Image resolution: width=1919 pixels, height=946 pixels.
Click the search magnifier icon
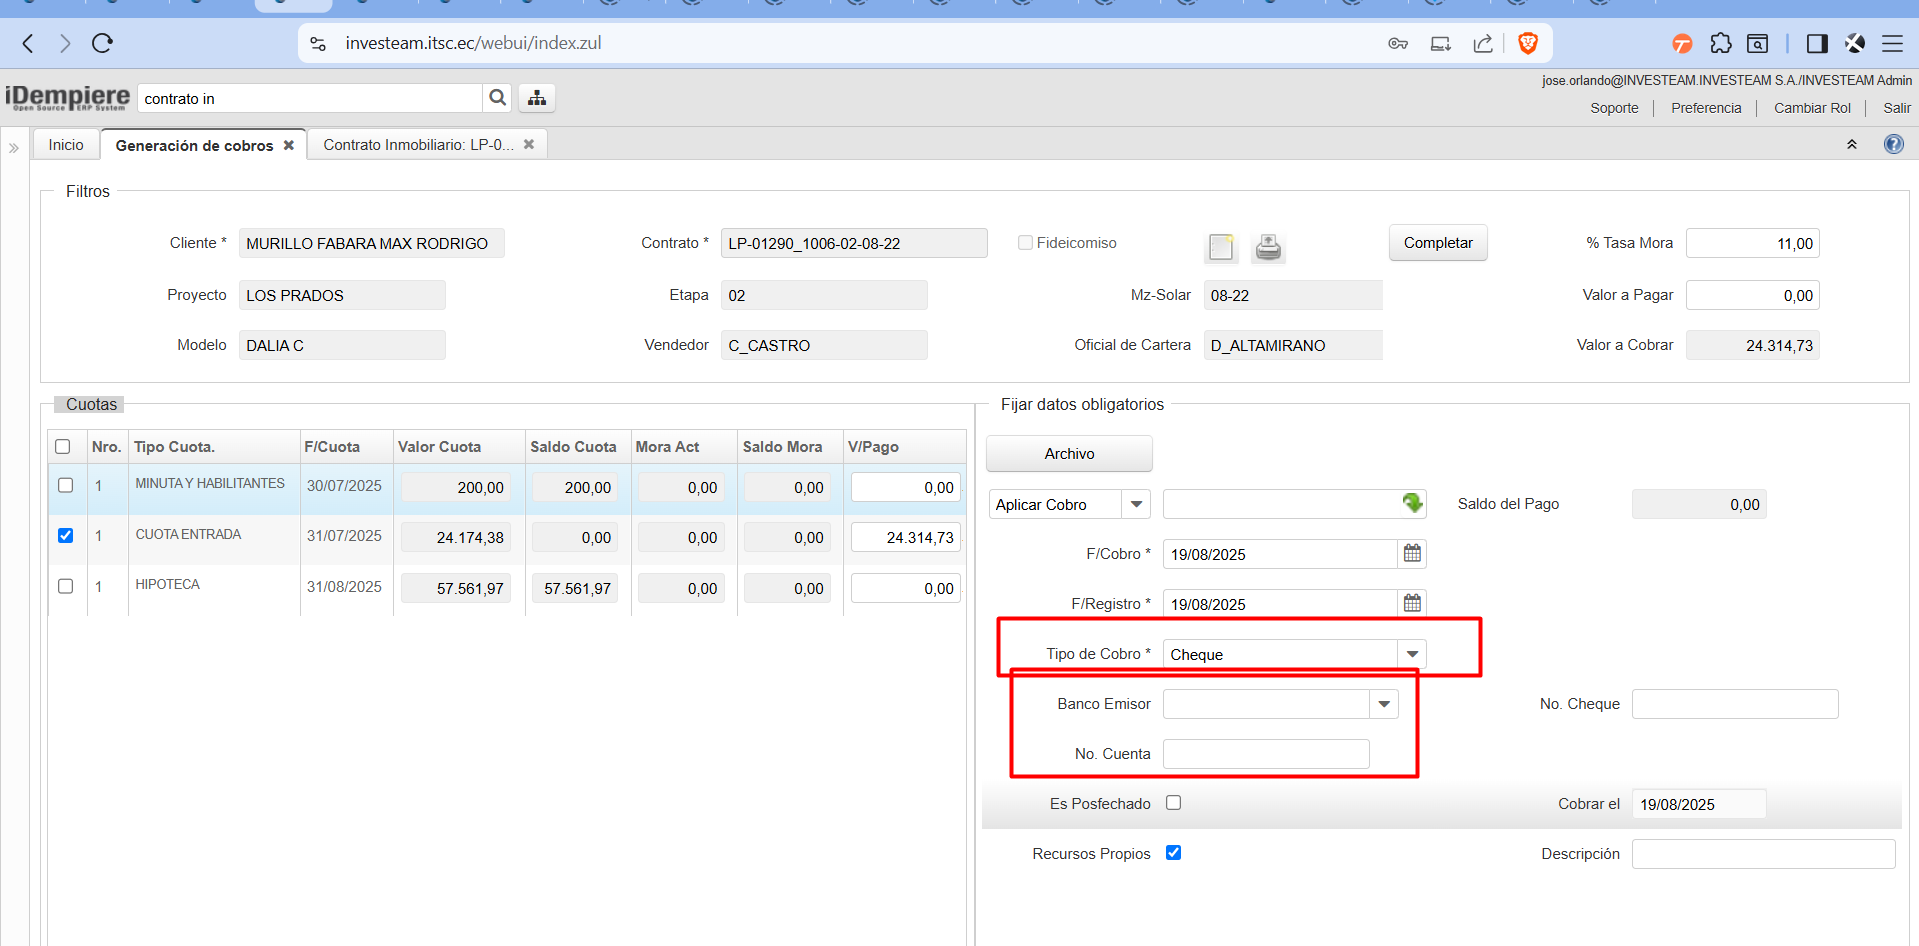pos(497,98)
